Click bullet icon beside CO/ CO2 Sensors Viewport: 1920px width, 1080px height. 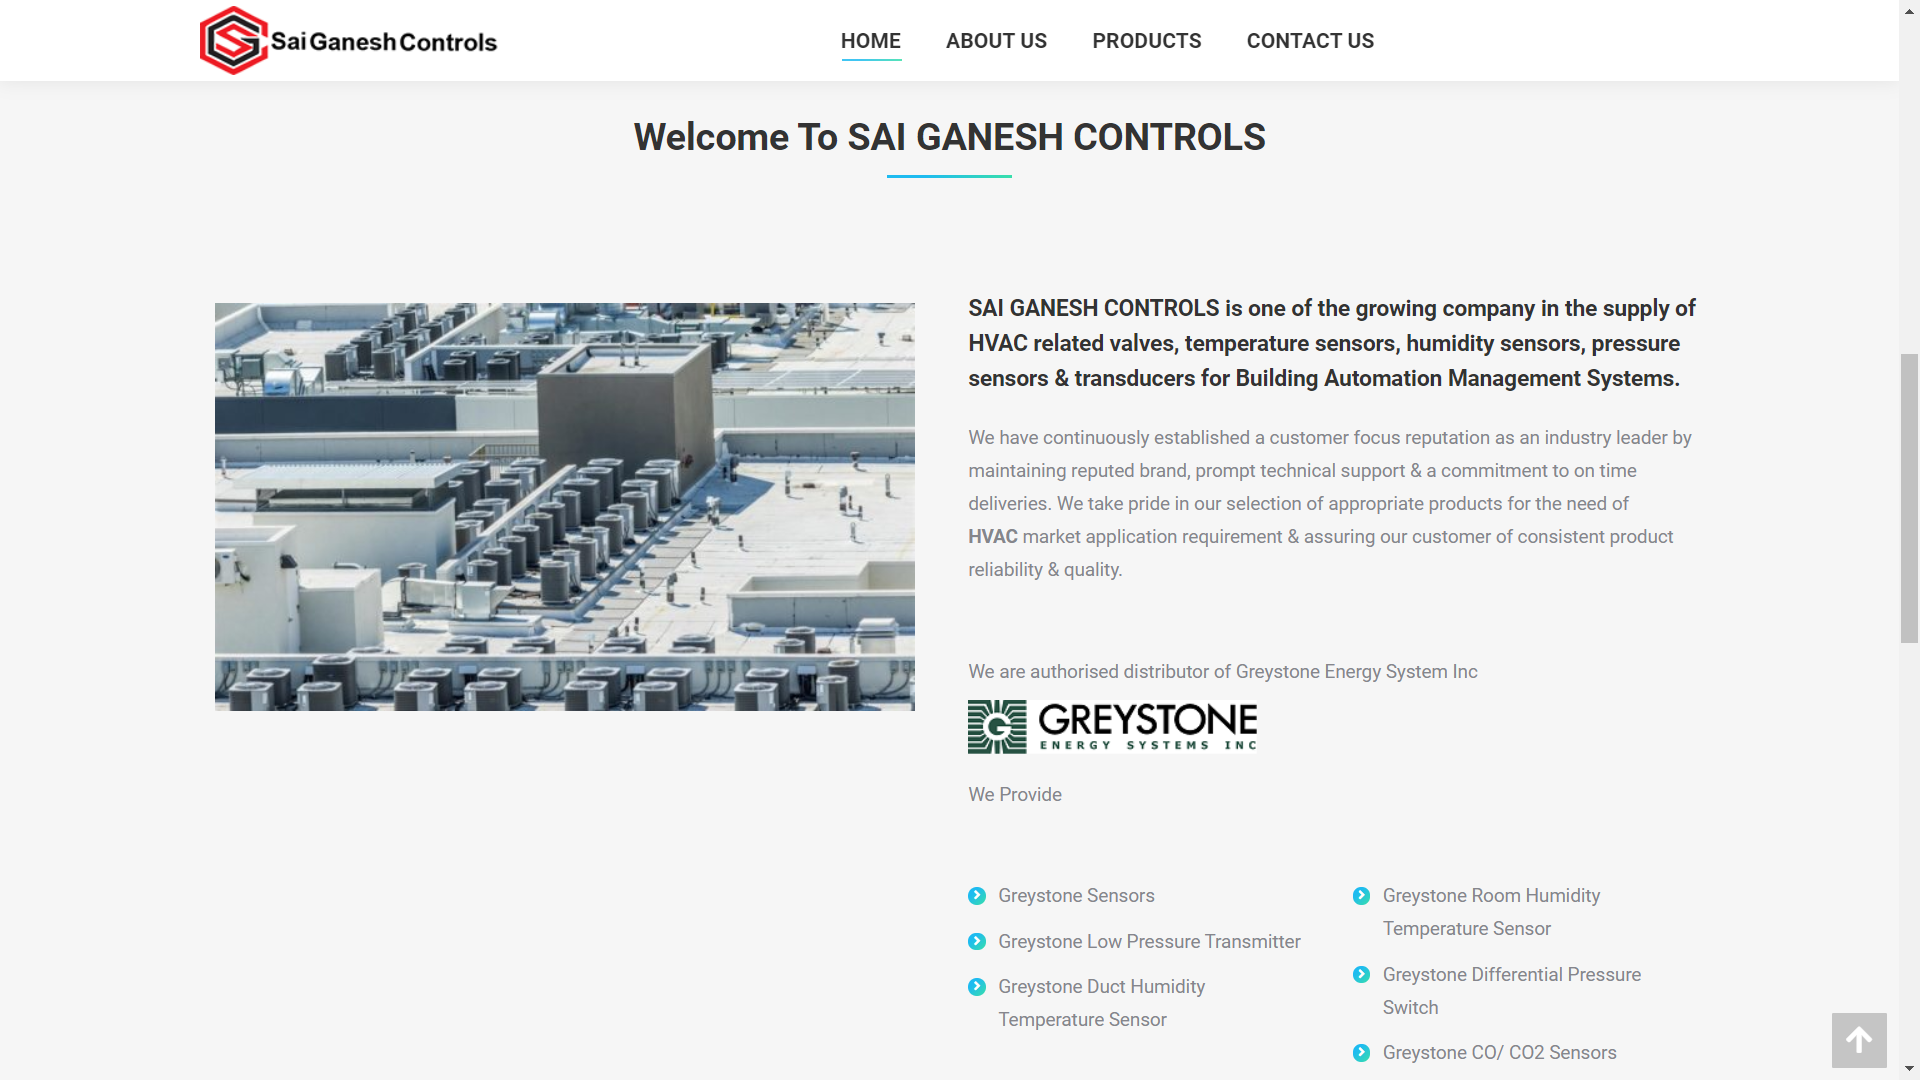[1361, 1053]
